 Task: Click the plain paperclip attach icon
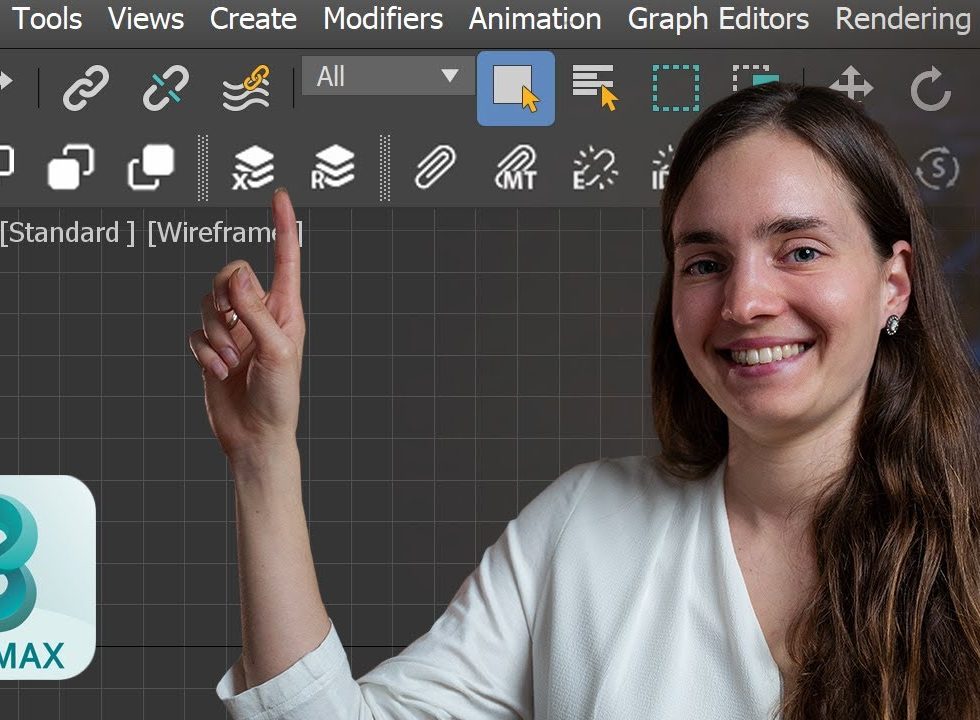[435, 167]
